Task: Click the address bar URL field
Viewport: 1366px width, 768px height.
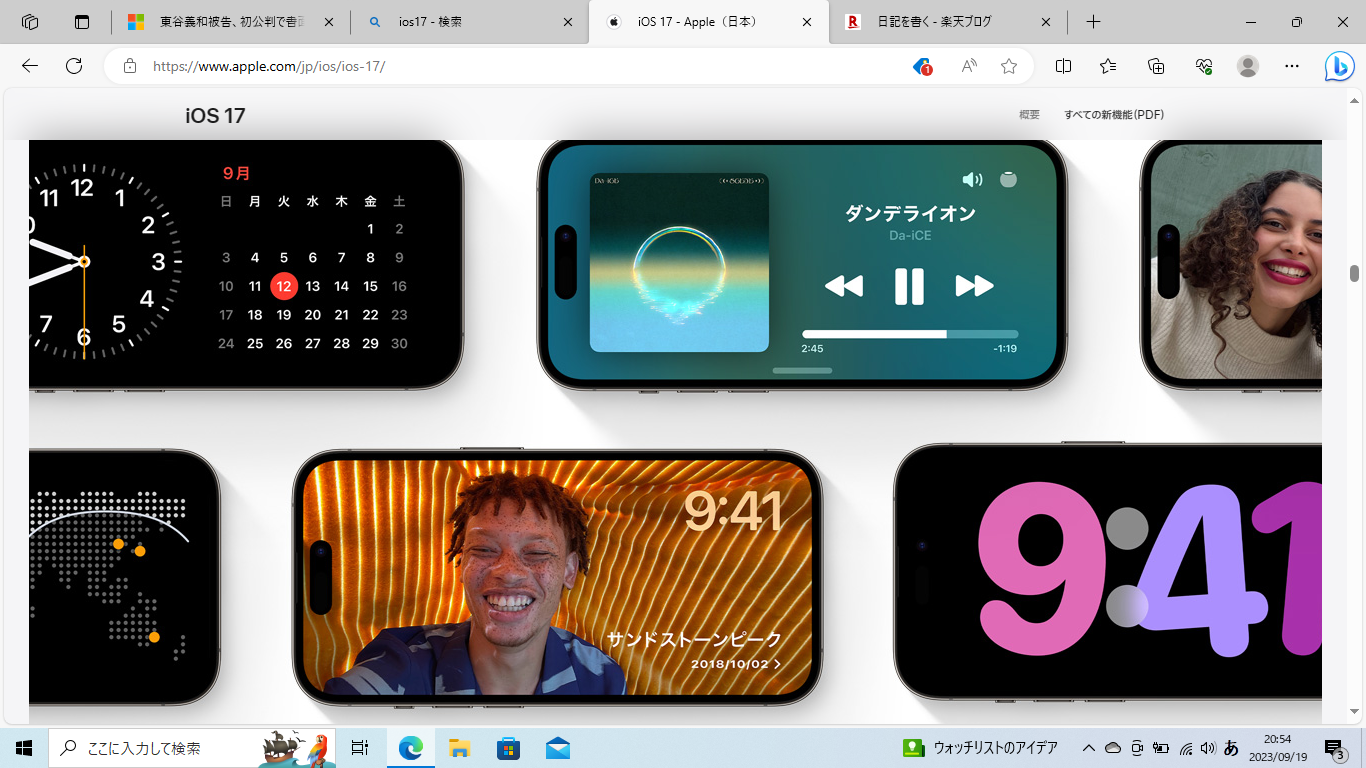Action: click(x=500, y=66)
